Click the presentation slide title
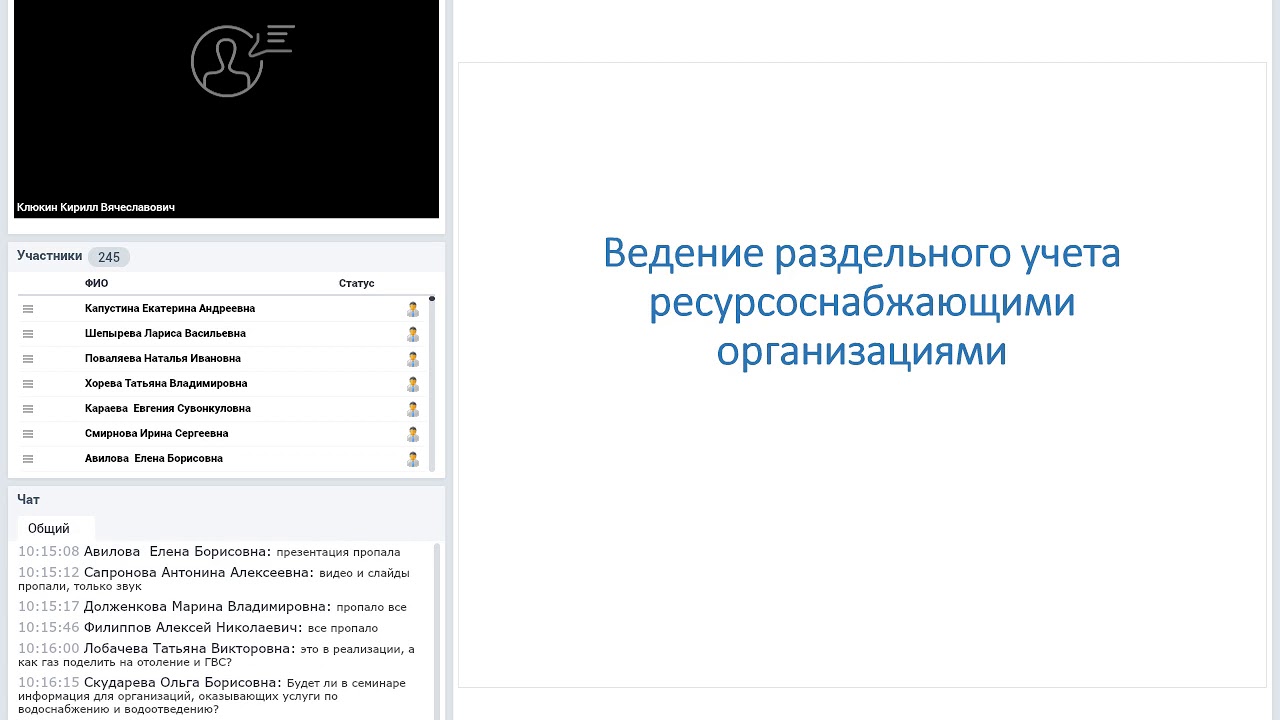The height and width of the screenshot is (720, 1280). [x=861, y=302]
